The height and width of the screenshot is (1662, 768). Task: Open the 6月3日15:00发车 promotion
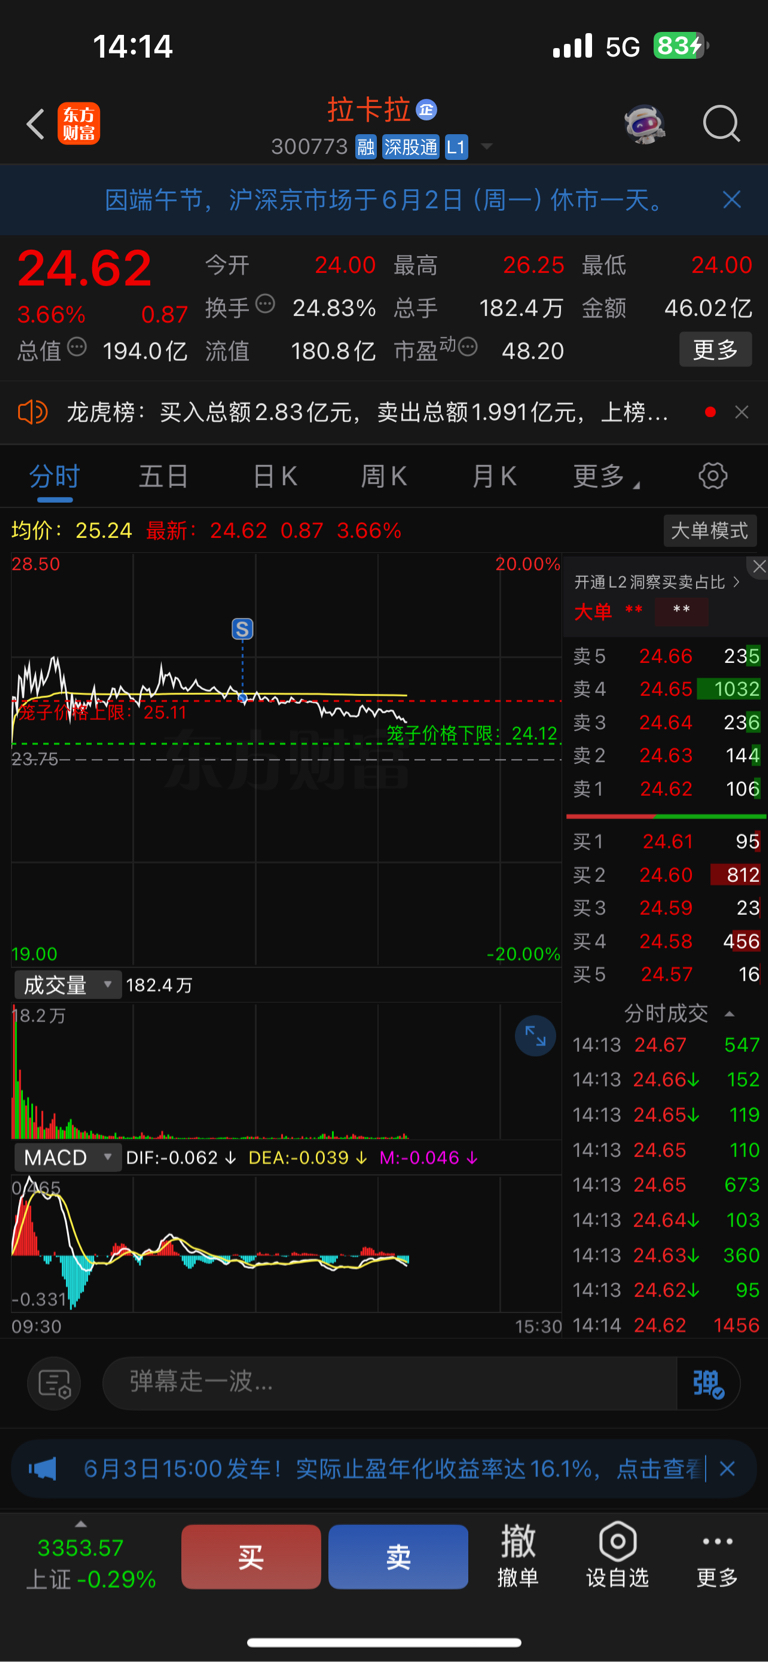(x=393, y=1469)
